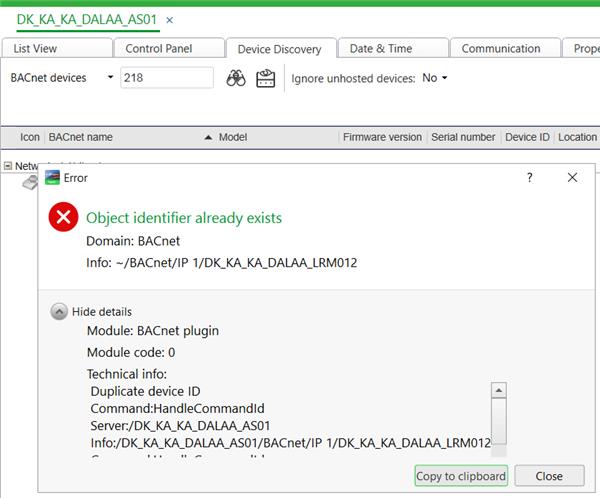Image resolution: width=600 pixels, height=498 pixels.
Task: Click the Error dialog application icon
Action: pos(52,178)
